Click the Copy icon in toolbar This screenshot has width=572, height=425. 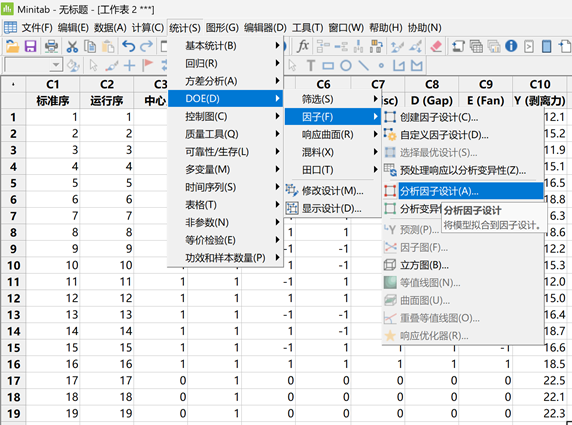click(90, 46)
